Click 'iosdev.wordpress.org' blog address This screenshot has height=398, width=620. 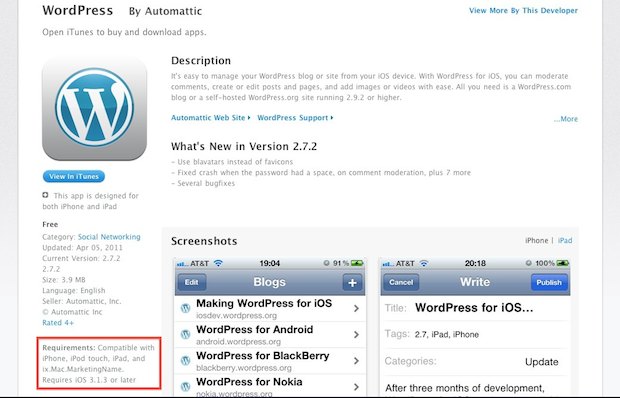point(236,315)
